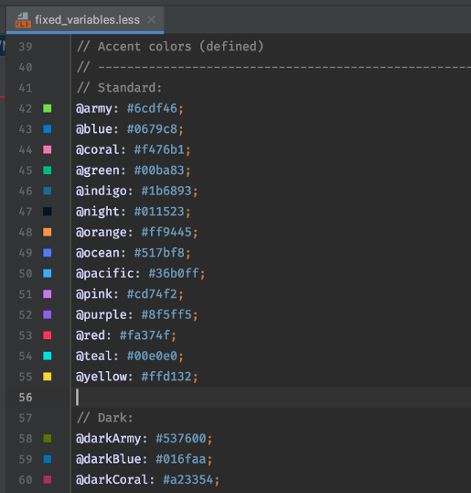Place cursor on hex value #ff9445
This screenshot has height=493, width=471.
[x=167, y=232]
